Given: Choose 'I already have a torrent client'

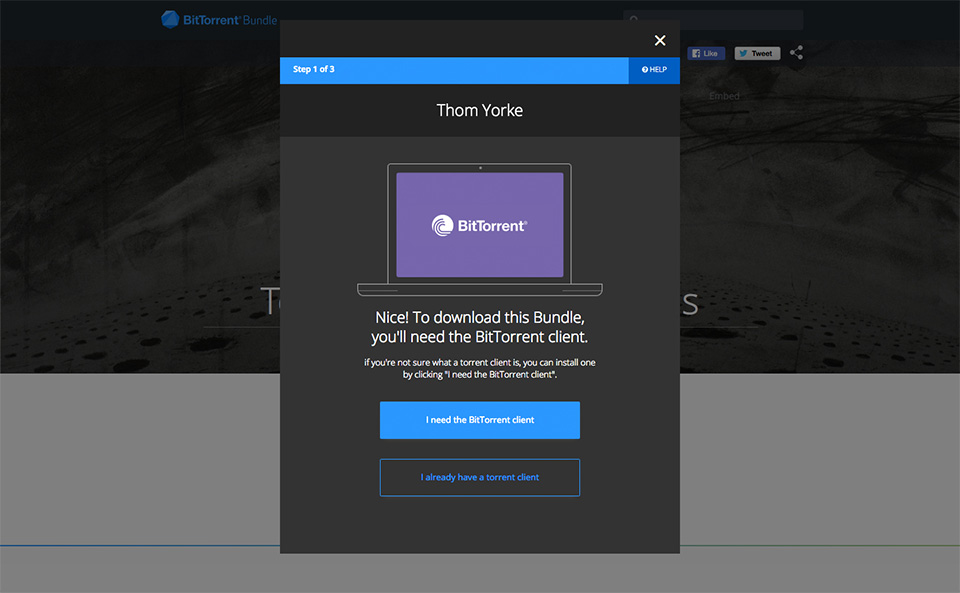Looking at the screenshot, I should pyautogui.click(x=480, y=477).
